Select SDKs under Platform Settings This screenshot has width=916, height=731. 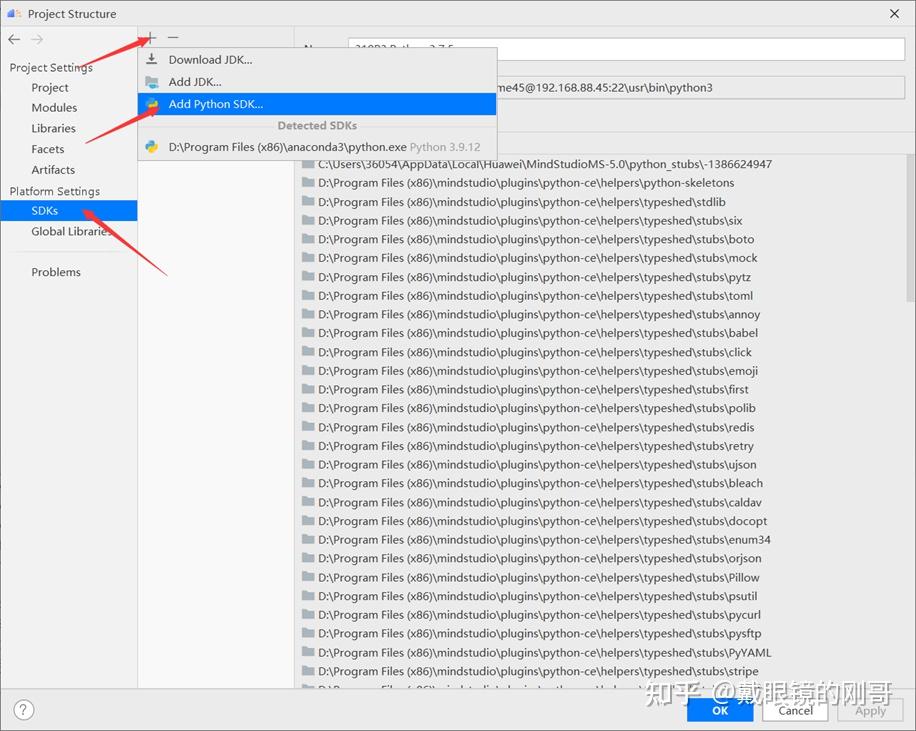44,210
